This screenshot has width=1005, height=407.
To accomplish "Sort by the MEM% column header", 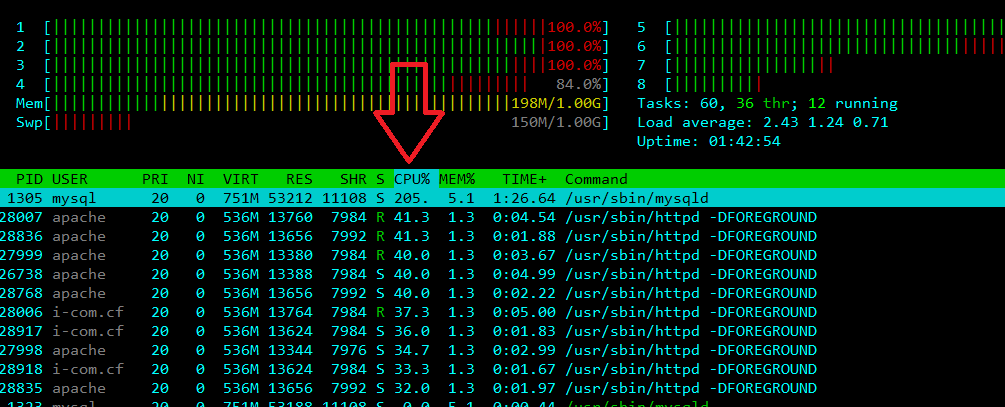I will 457,179.
